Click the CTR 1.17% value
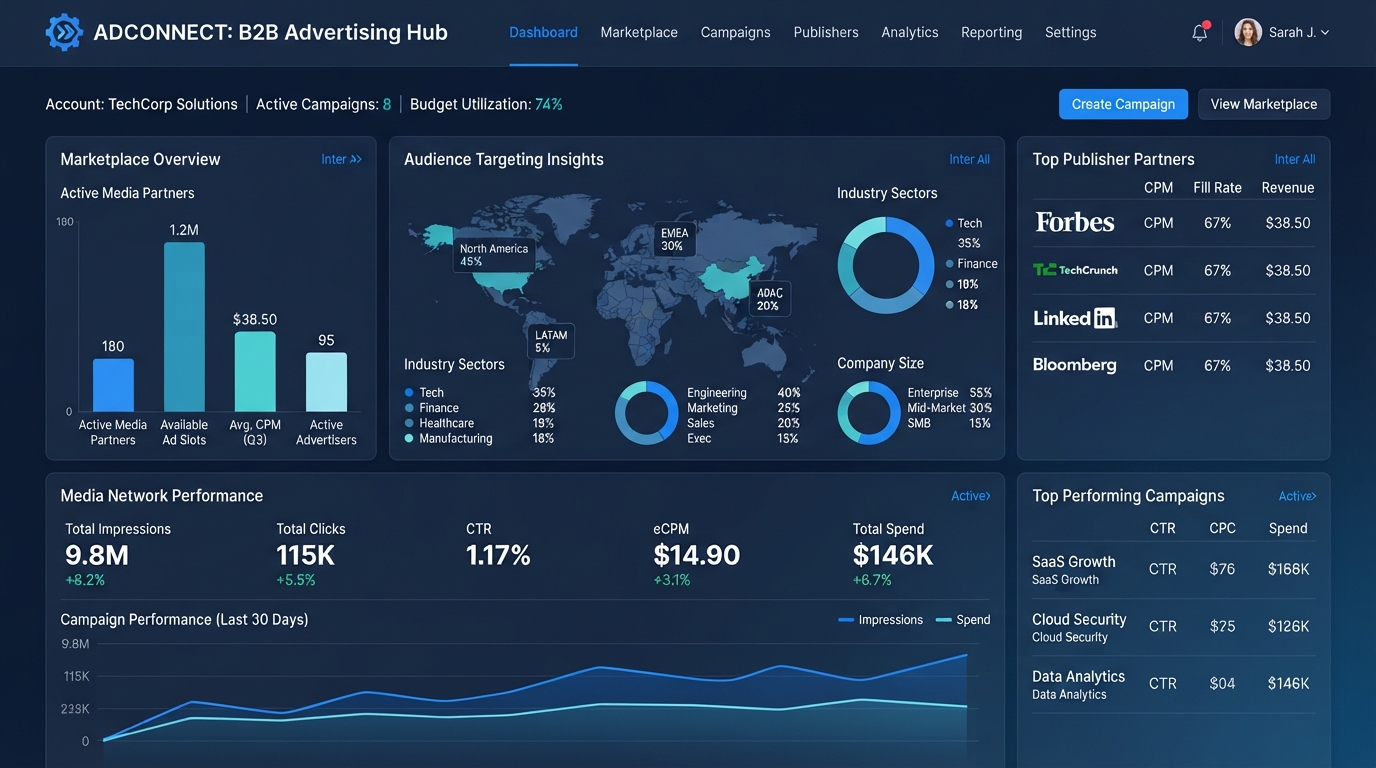 coord(498,555)
